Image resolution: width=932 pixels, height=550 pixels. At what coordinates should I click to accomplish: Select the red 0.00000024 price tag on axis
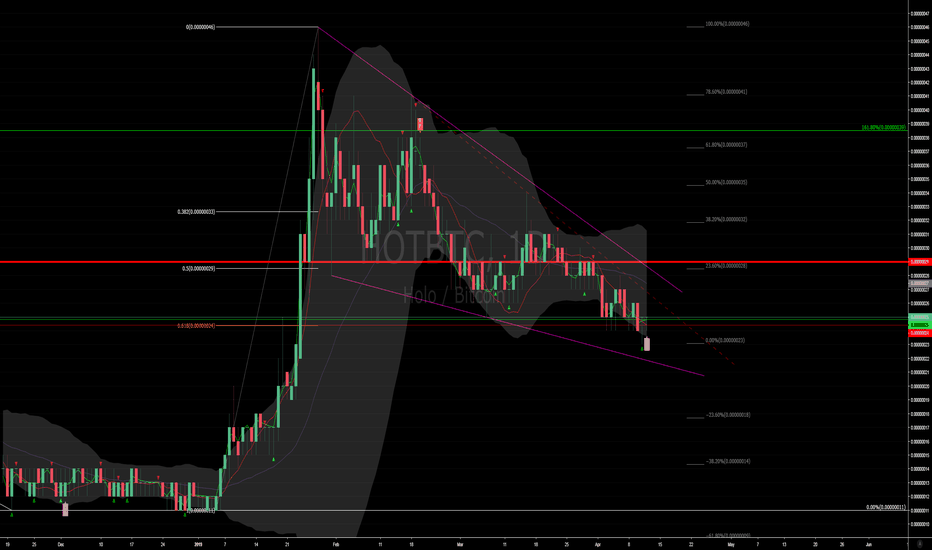click(920, 333)
